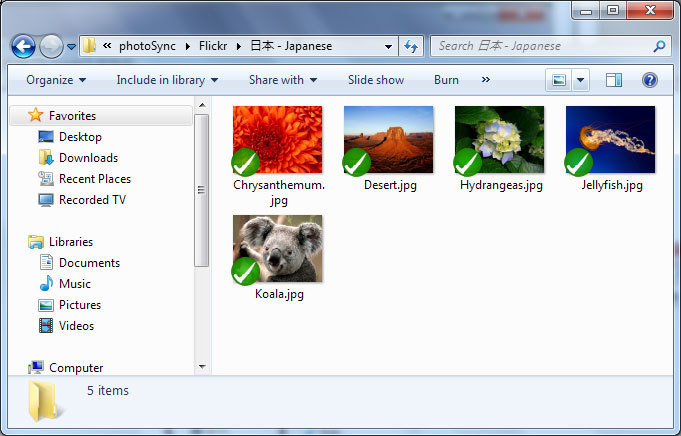This screenshot has width=681, height=436.
Task: Click the greyed Forward arrow button
Action: [51, 46]
